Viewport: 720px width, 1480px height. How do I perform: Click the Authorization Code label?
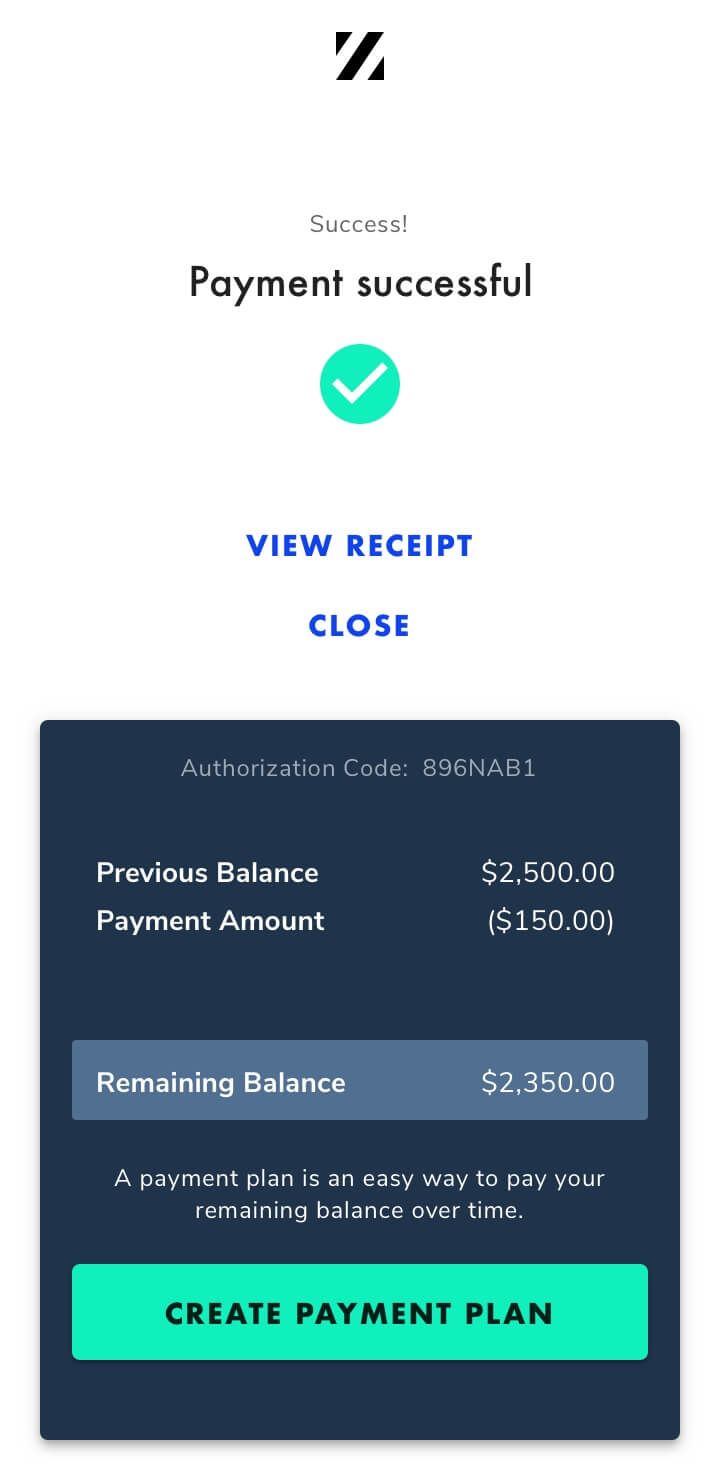pyautogui.click(x=295, y=768)
